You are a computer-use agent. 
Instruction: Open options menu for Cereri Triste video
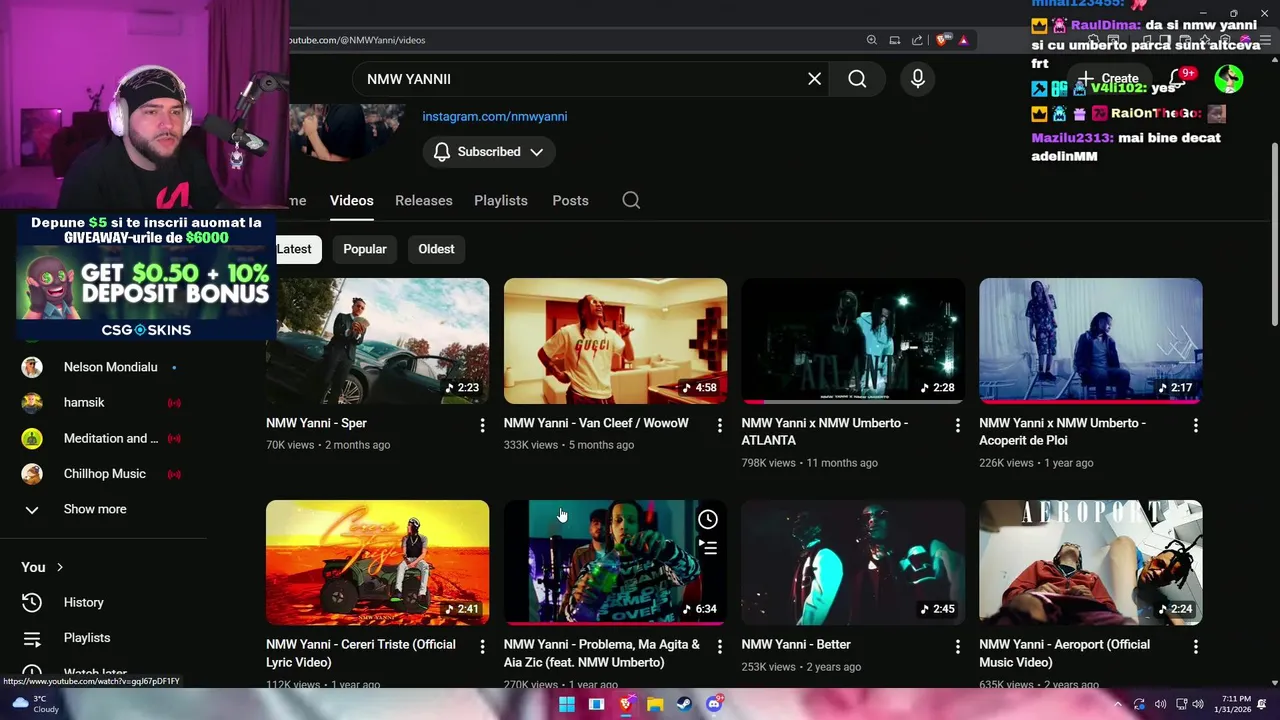tap(482, 647)
